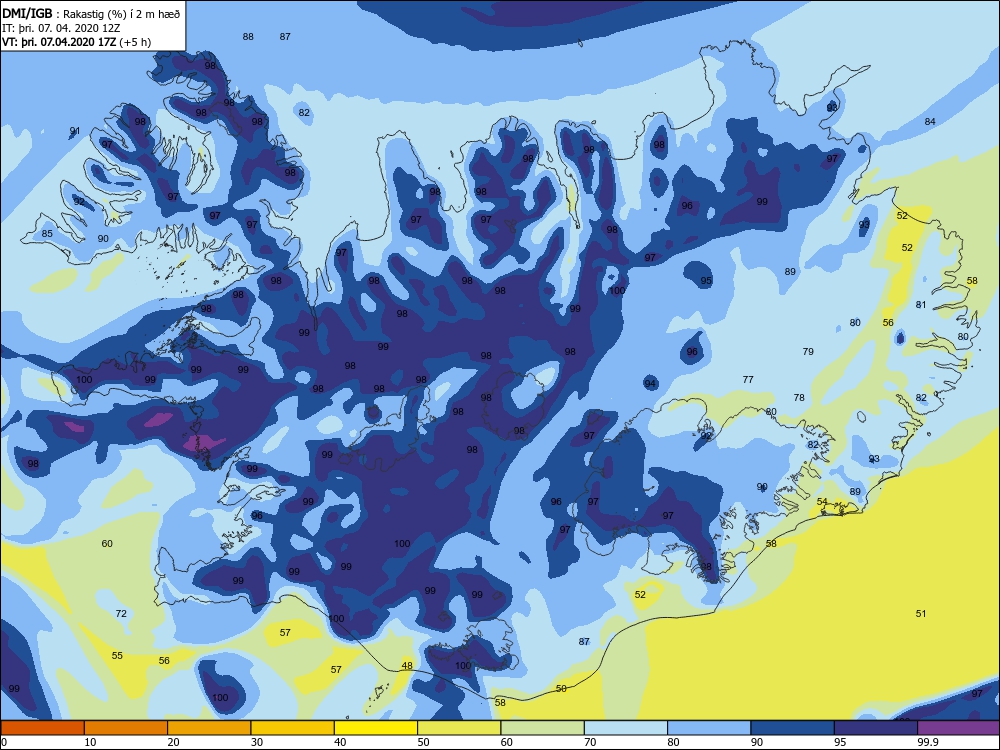The image size is (1000, 750).
Task: Click the legend scale label '10'
Action: pyautogui.click(x=91, y=742)
